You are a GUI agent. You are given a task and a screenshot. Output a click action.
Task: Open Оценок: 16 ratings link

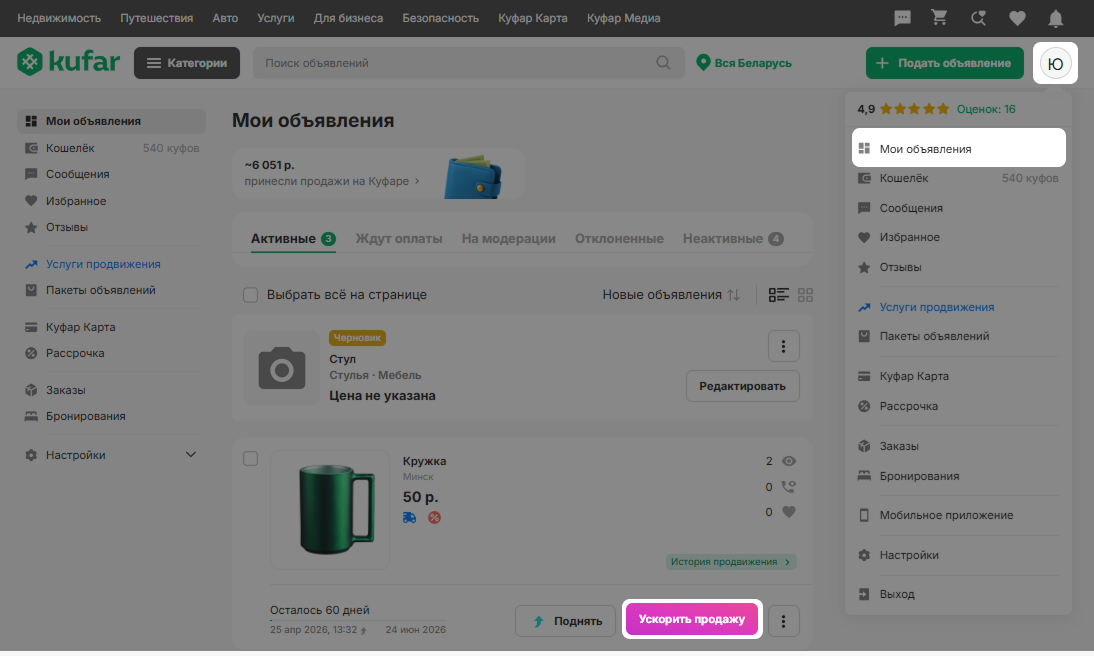click(986, 109)
